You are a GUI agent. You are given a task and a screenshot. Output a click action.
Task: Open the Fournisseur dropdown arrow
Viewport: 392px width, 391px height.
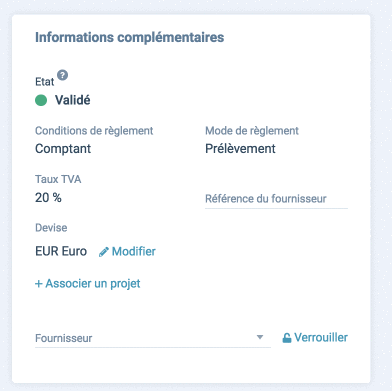[x=260, y=337]
